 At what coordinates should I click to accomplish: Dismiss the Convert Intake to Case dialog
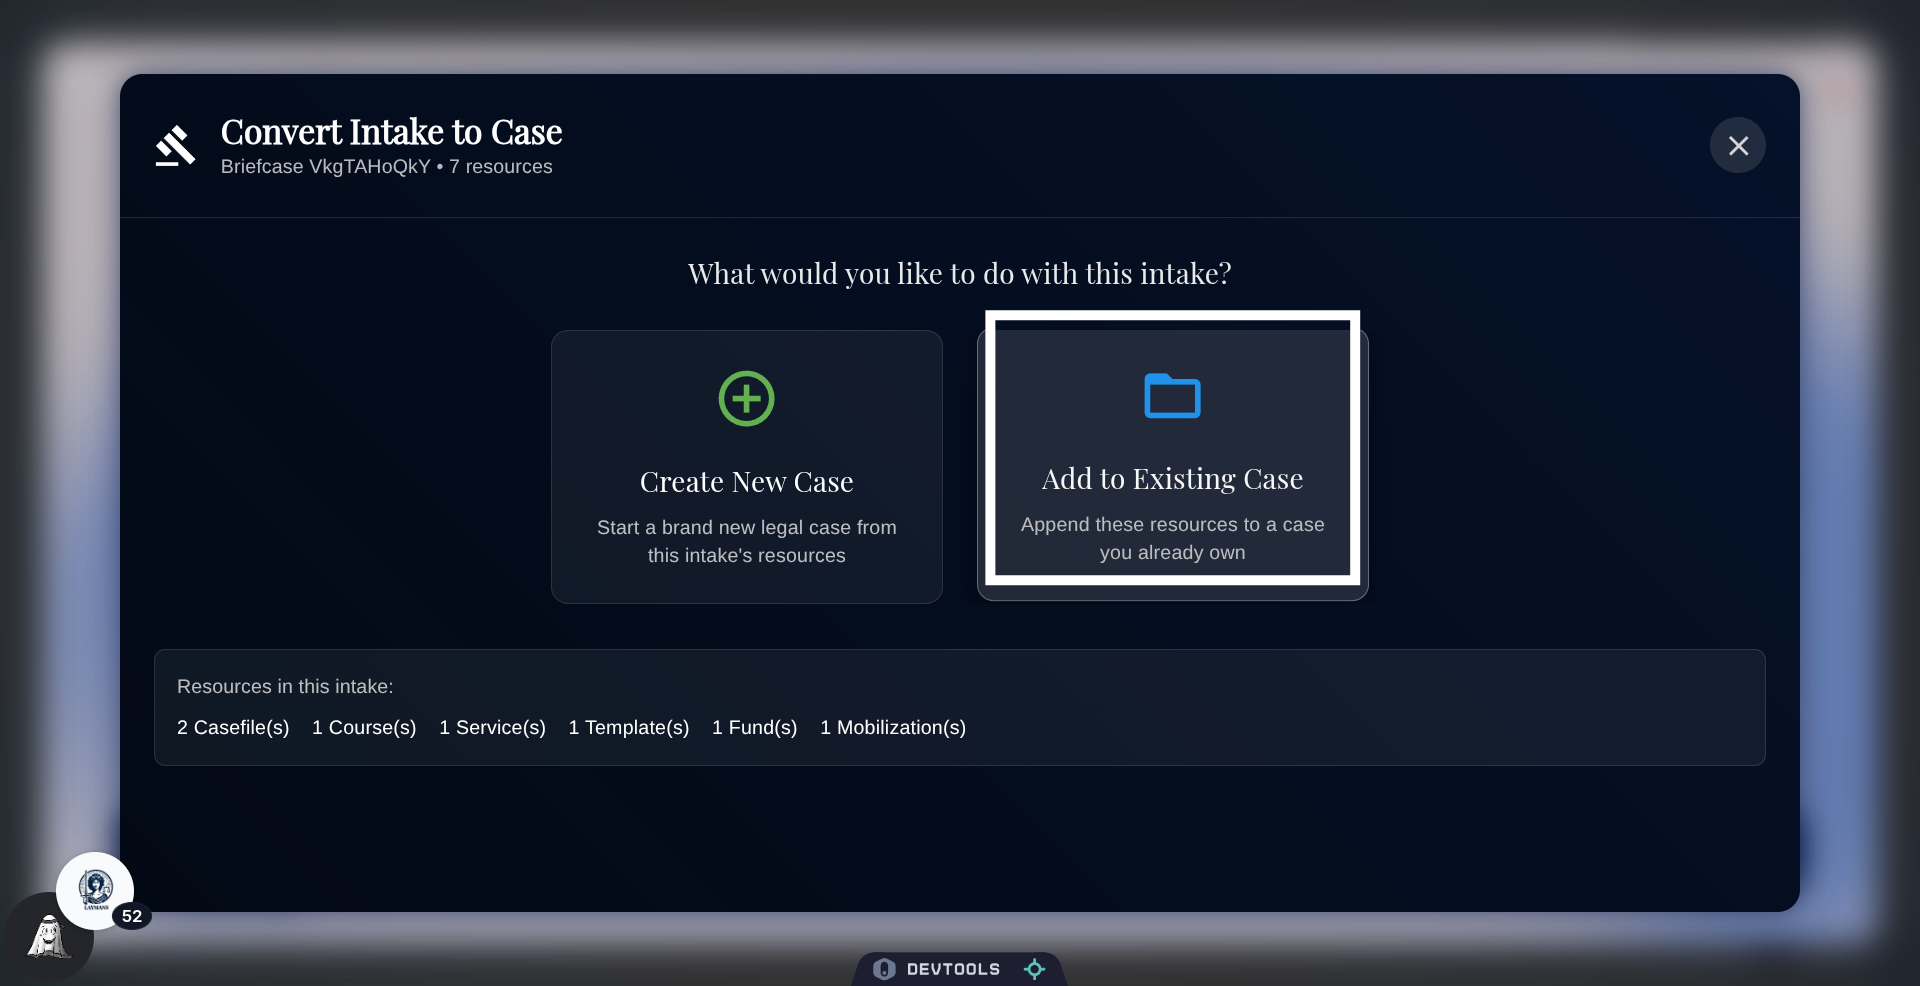(1738, 145)
